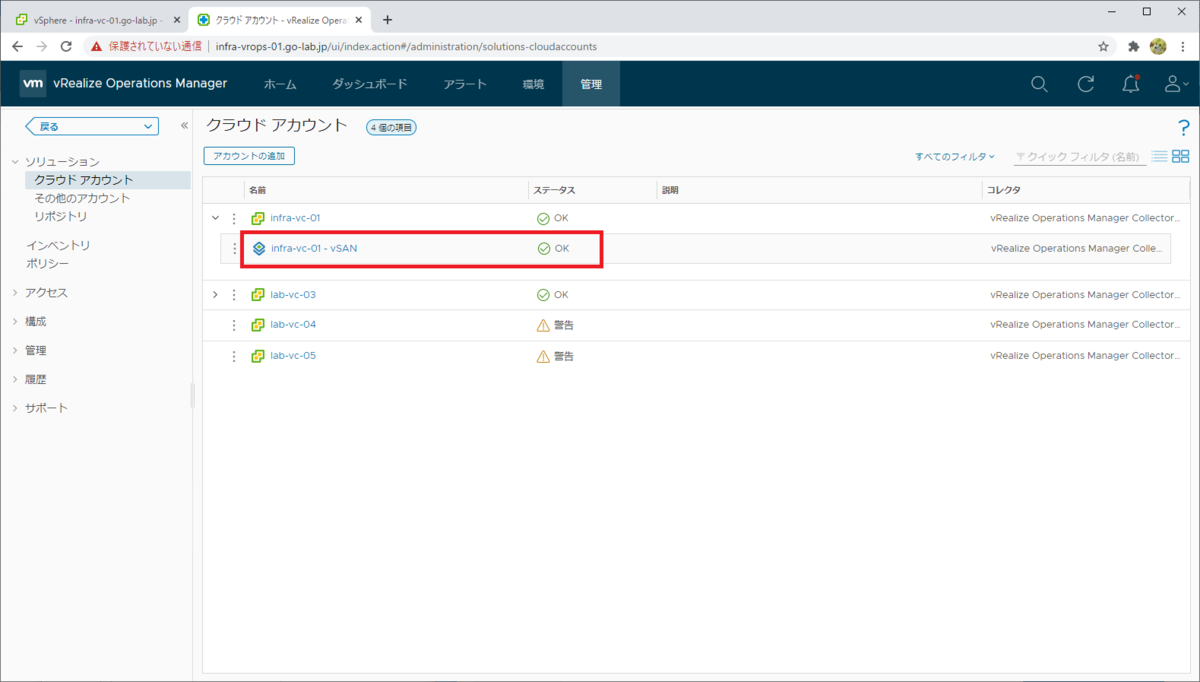Image resolution: width=1200 pixels, height=682 pixels.
Task: Click warning status icon for lab-vc-04
Action: click(x=543, y=325)
